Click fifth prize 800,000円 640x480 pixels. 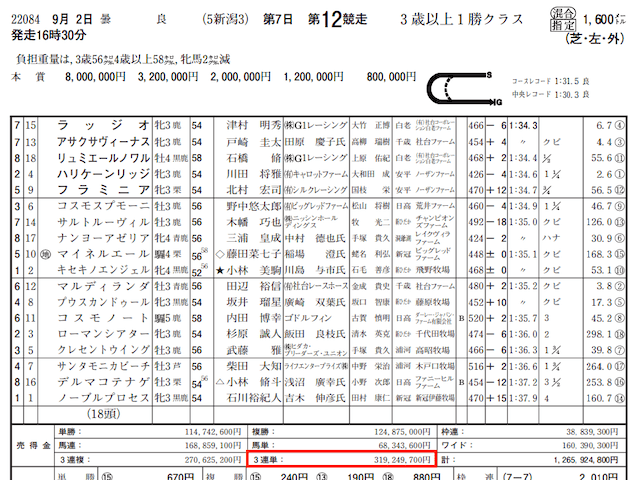coord(391,77)
